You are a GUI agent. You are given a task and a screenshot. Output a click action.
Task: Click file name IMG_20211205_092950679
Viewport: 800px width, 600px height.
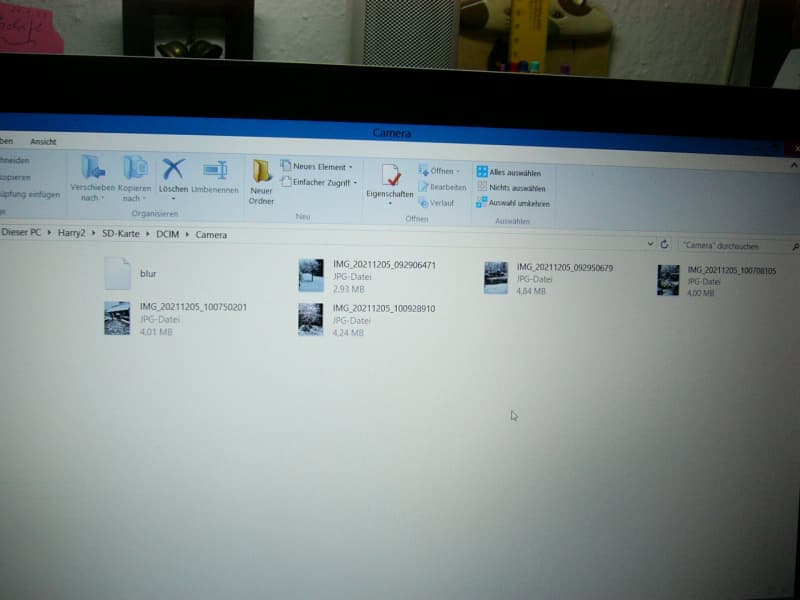[565, 267]
